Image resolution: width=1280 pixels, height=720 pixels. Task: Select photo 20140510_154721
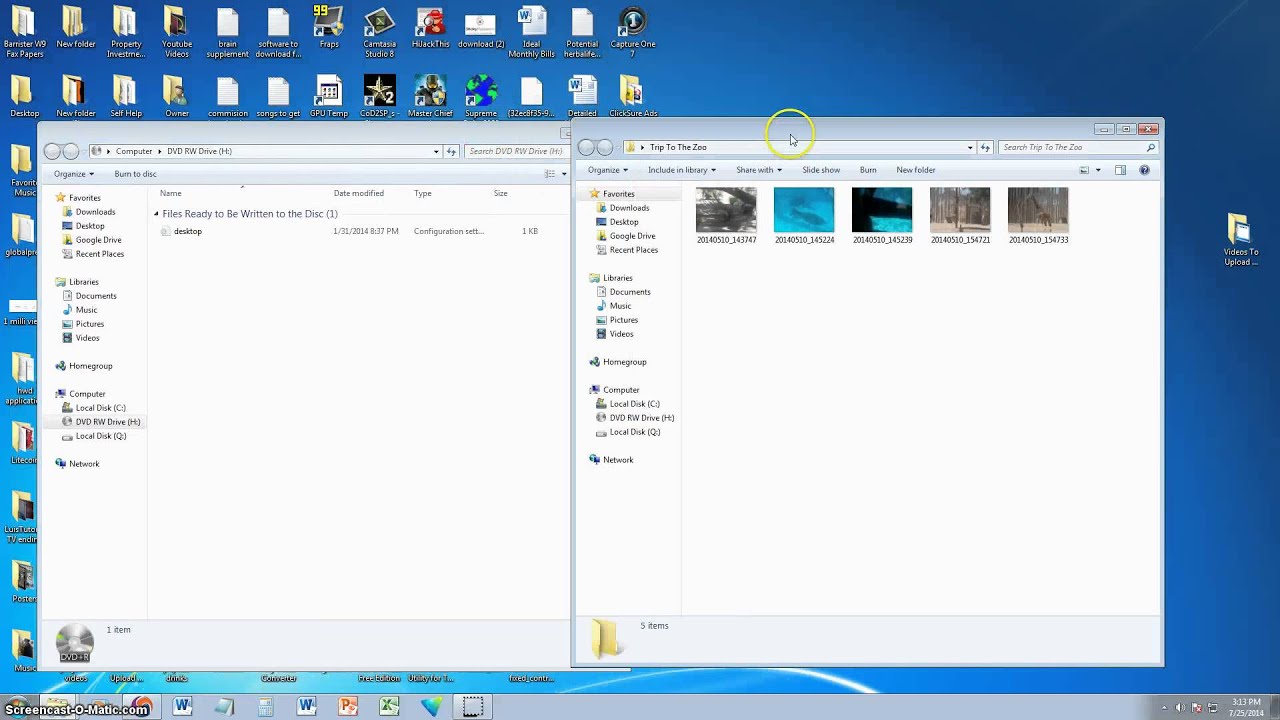960,216
